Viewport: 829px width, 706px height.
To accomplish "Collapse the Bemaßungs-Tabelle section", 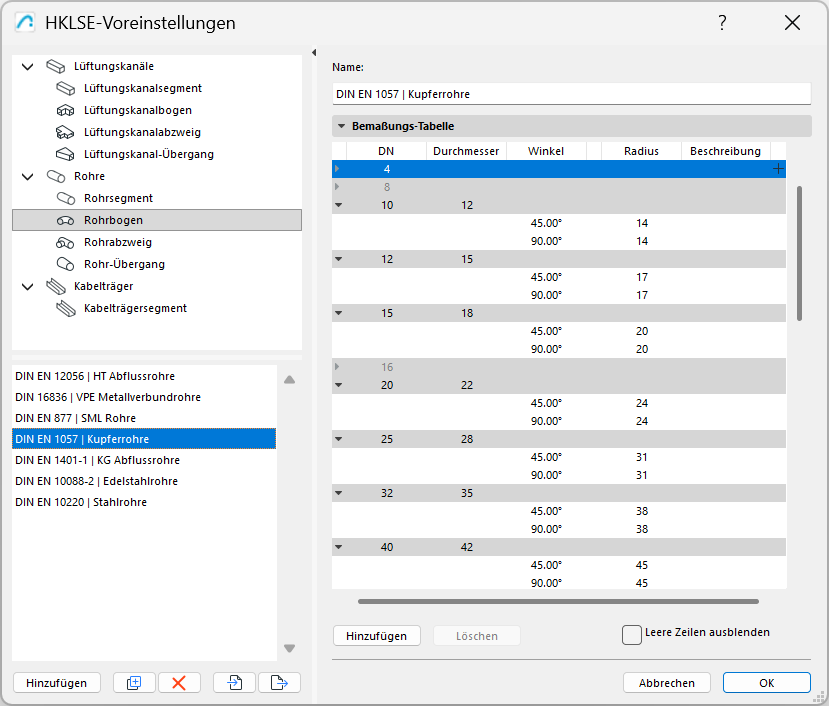I will coord(342,126).
